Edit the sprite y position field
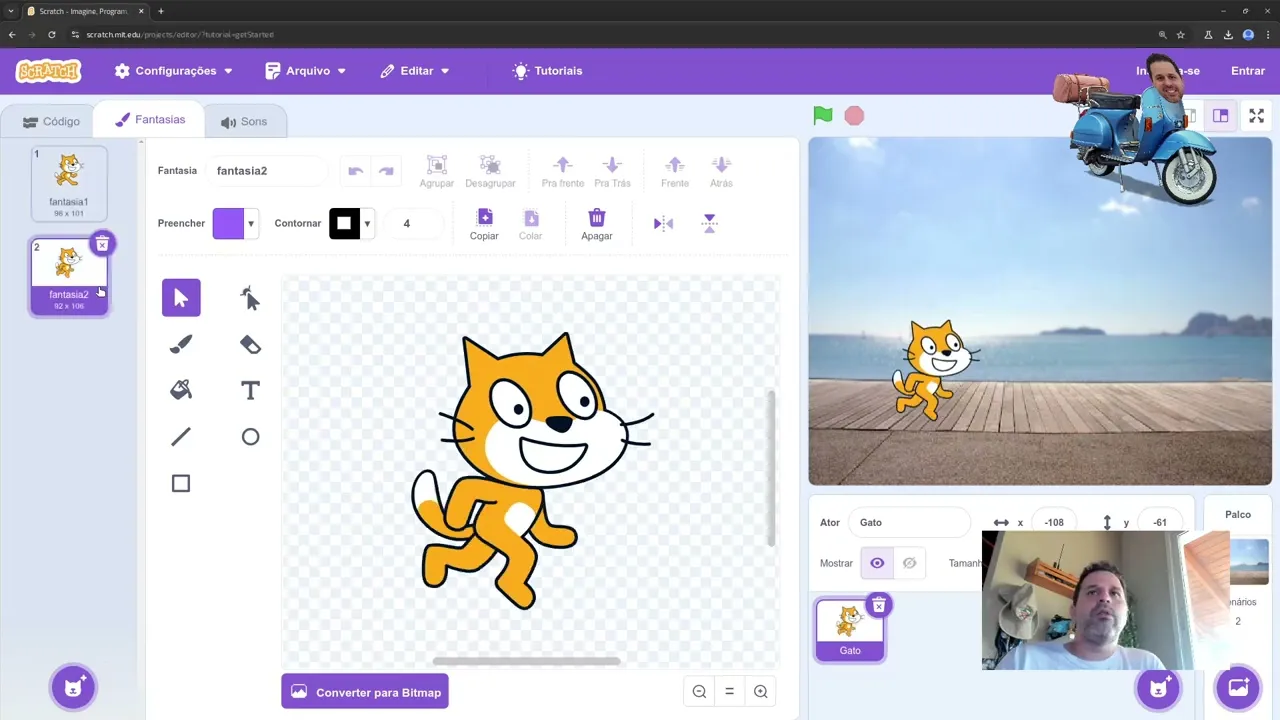This screenshot has height=720, width=1280. click(1160, 522)
